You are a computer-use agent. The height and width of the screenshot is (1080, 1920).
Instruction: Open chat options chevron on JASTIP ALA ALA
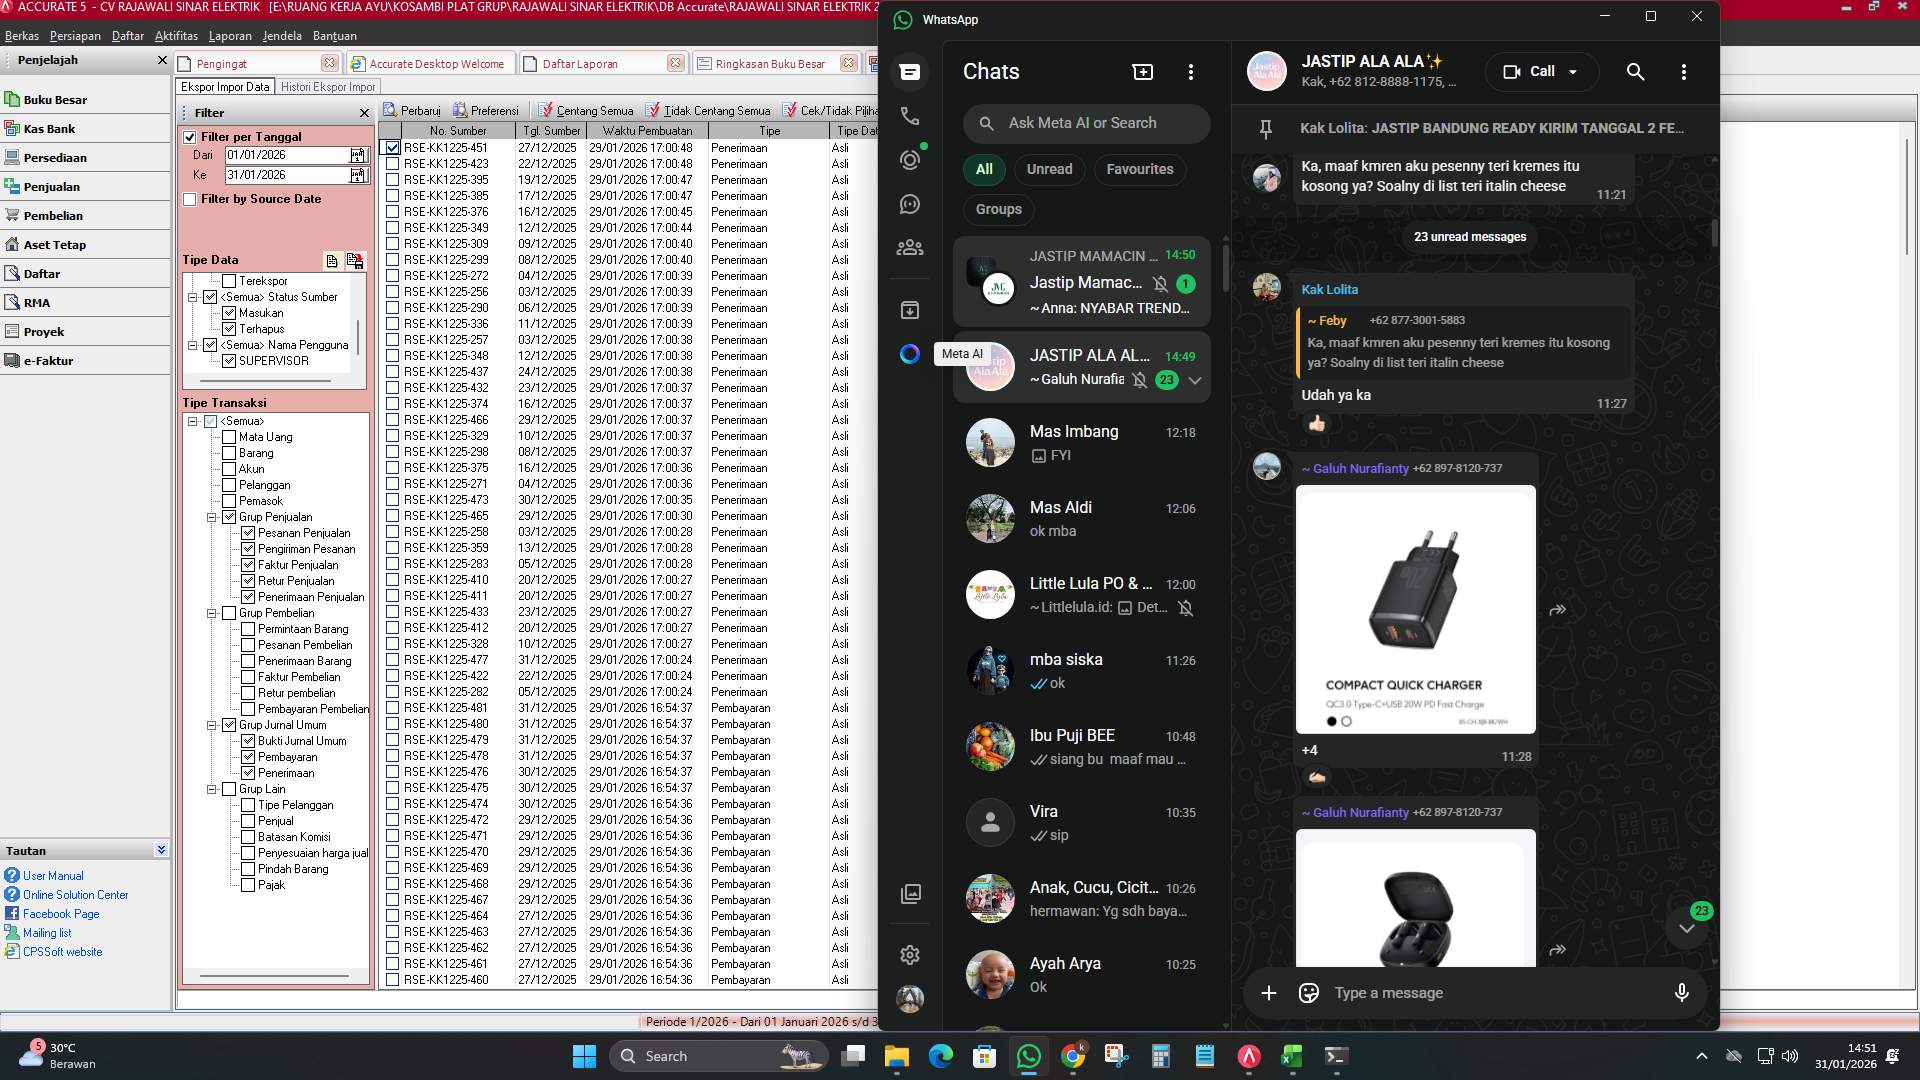click(1195, 380)
